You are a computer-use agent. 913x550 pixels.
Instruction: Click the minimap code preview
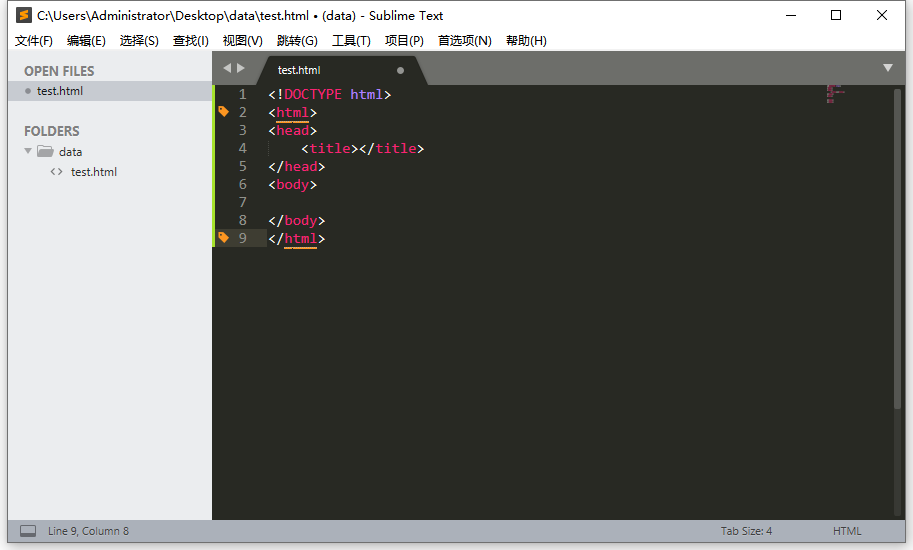(835, 94)
